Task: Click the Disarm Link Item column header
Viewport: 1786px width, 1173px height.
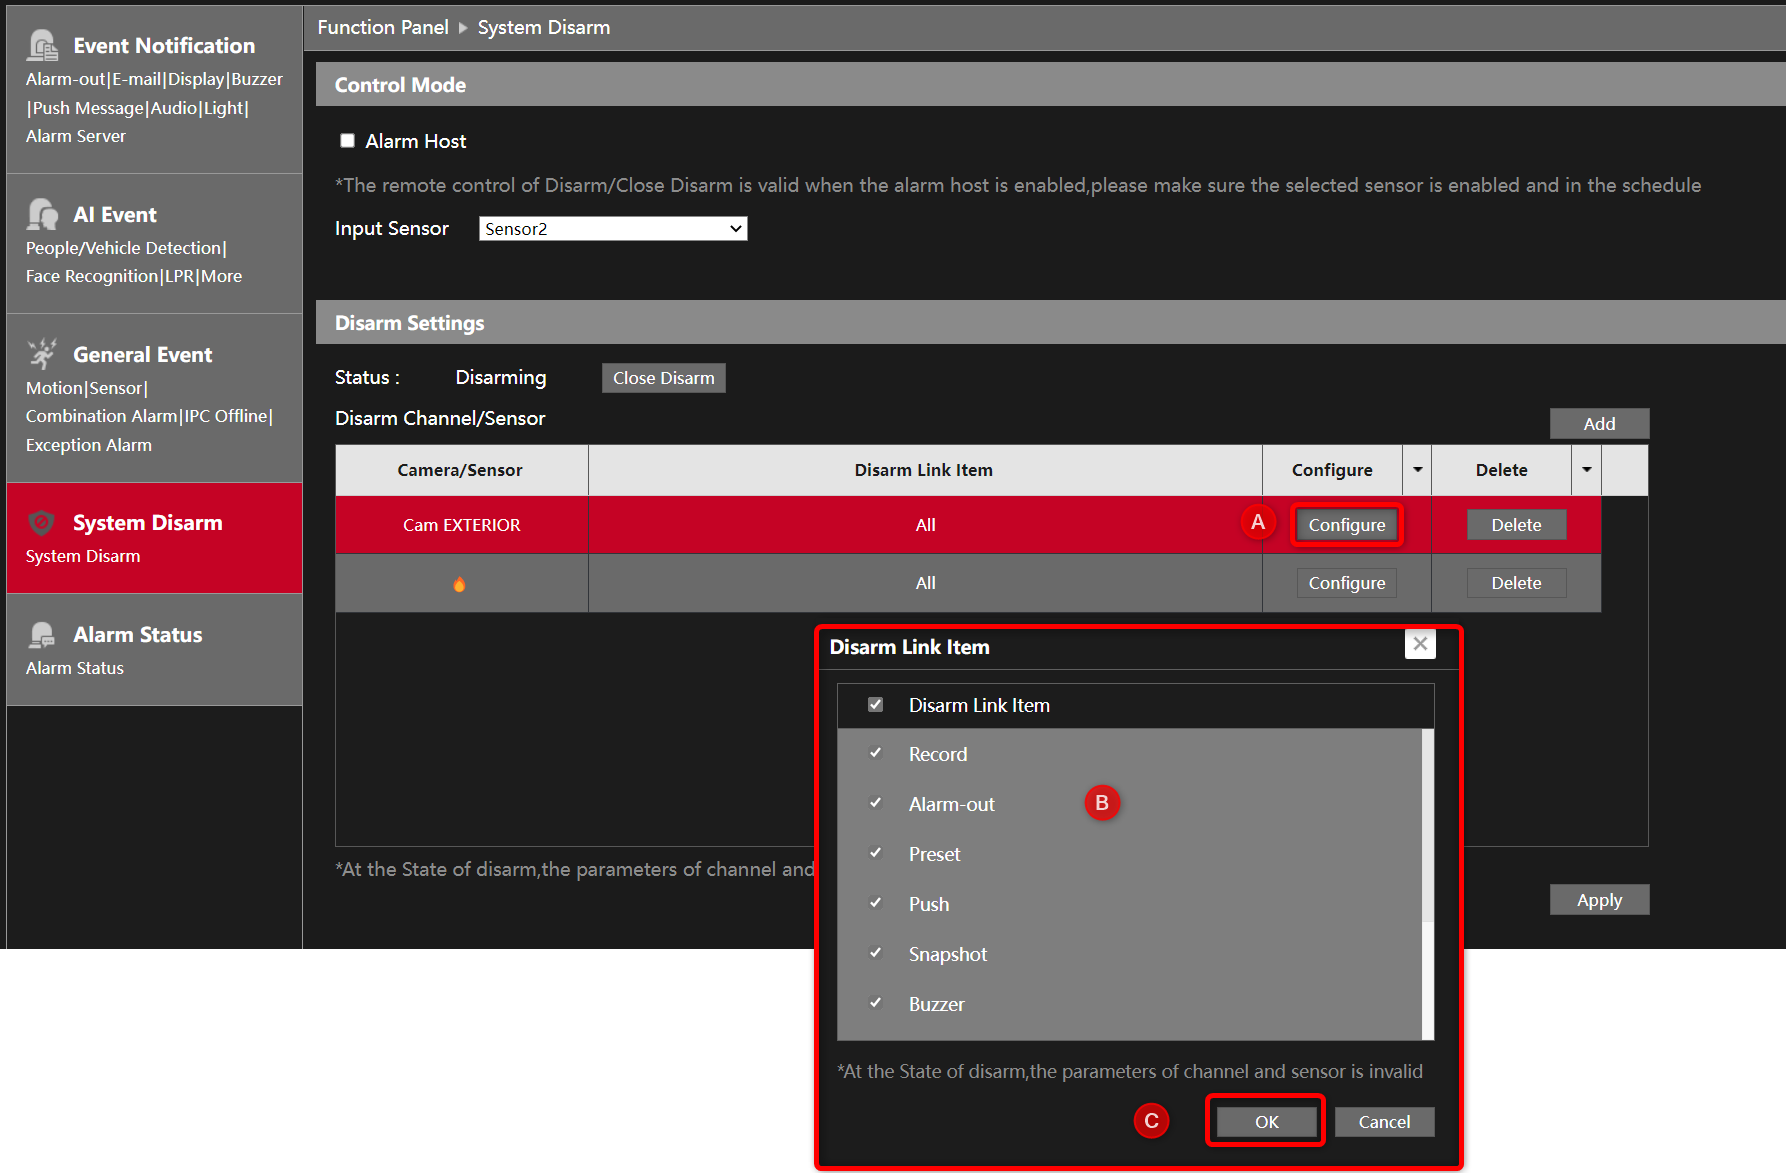Action: tap(924, 470)
